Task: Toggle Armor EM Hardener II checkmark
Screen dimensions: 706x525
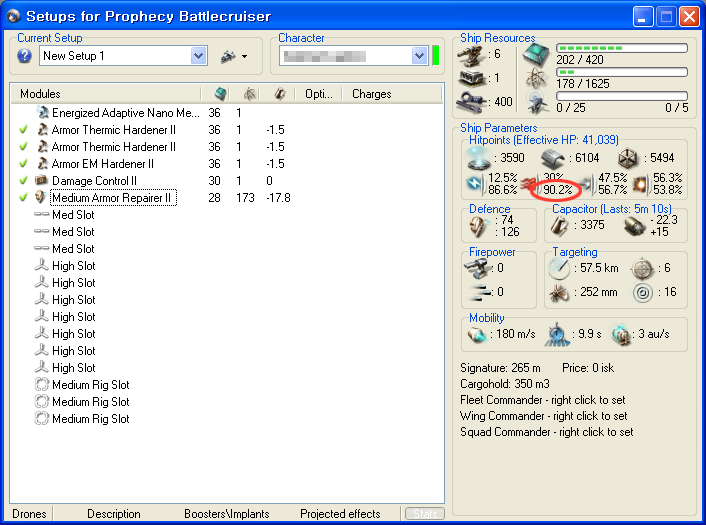Action: click(23, 163)
